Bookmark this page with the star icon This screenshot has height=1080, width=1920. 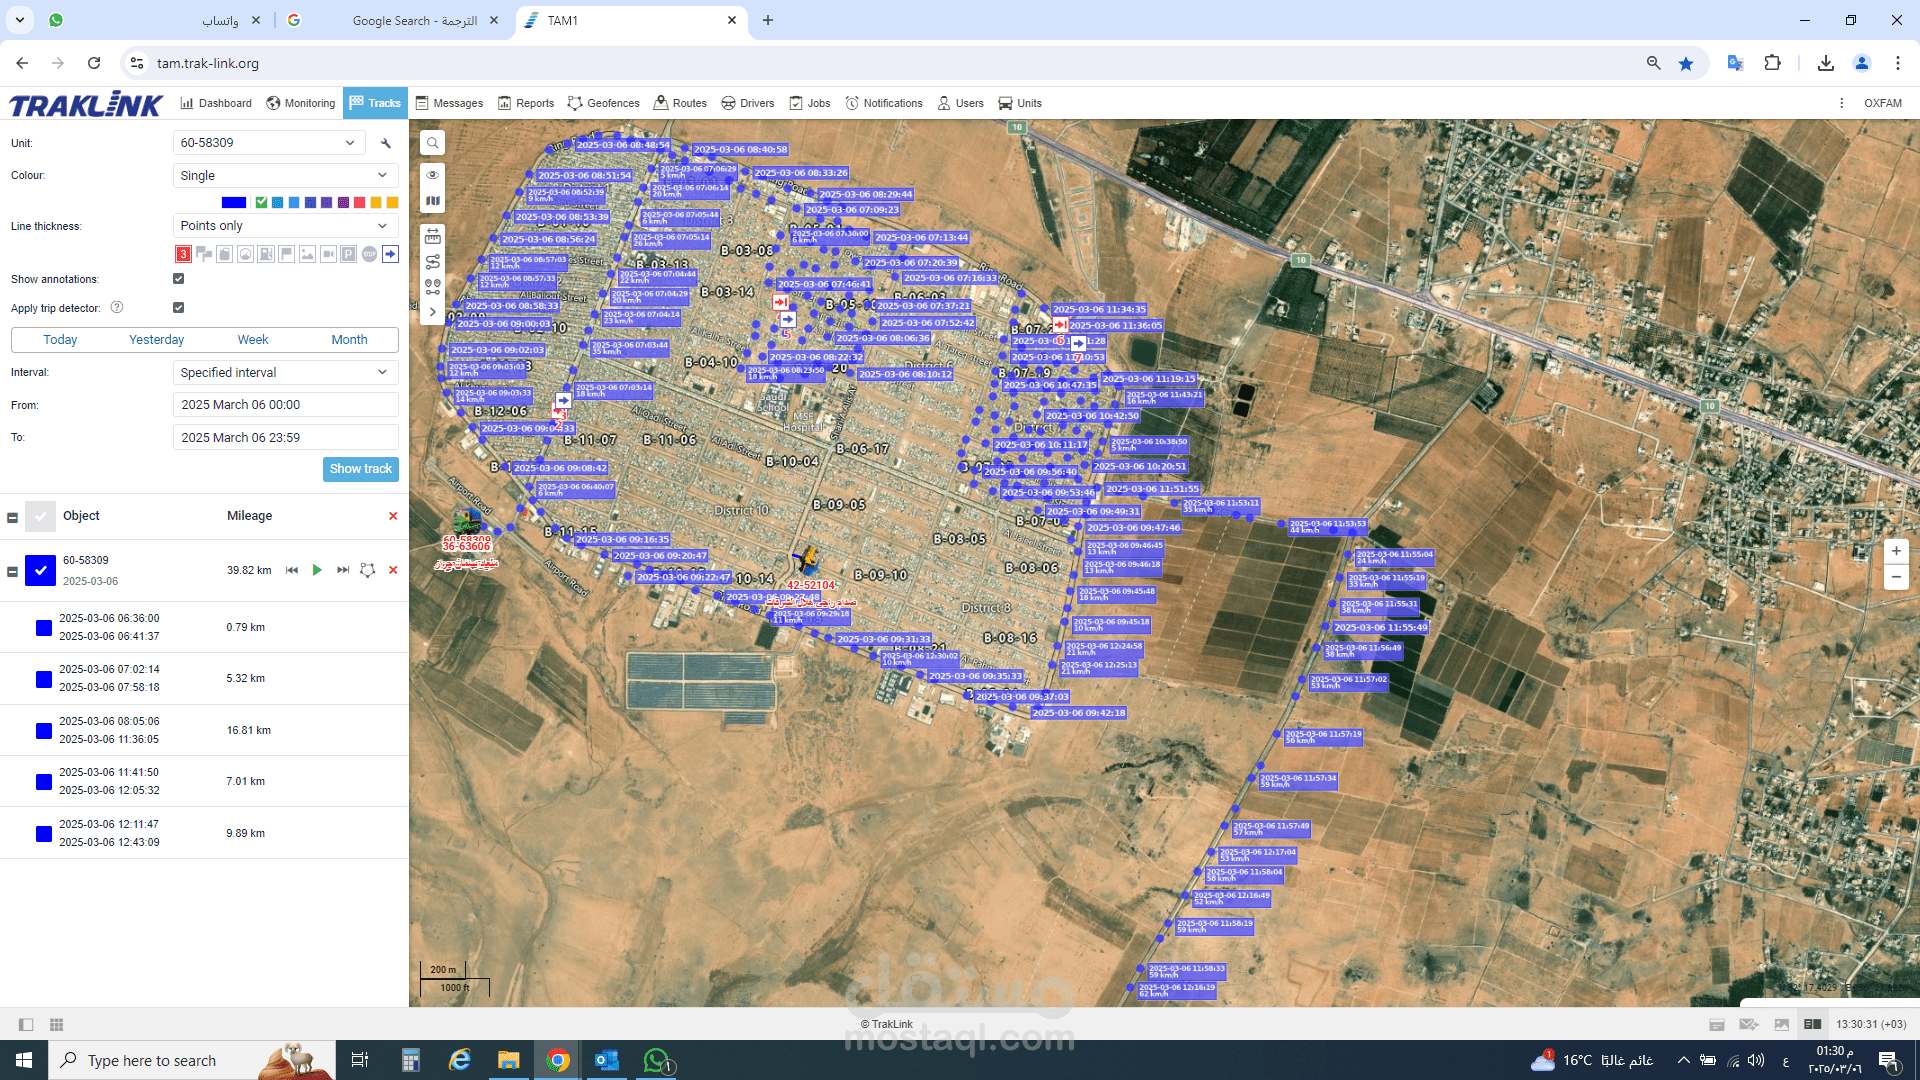pos(1686,63)
